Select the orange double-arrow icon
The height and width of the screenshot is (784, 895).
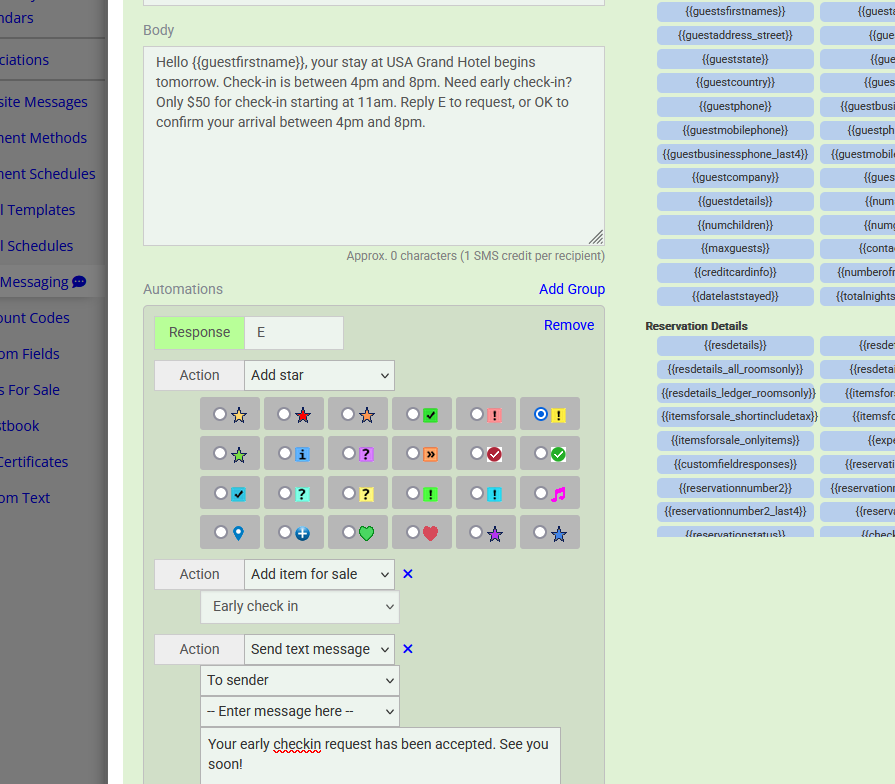413,453
